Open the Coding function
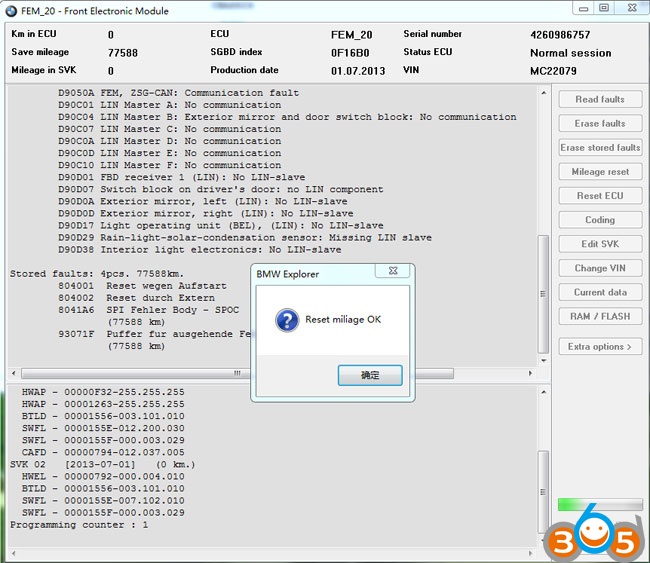Image resolution: width=650 pixels, height=563 pixels. 600,220
